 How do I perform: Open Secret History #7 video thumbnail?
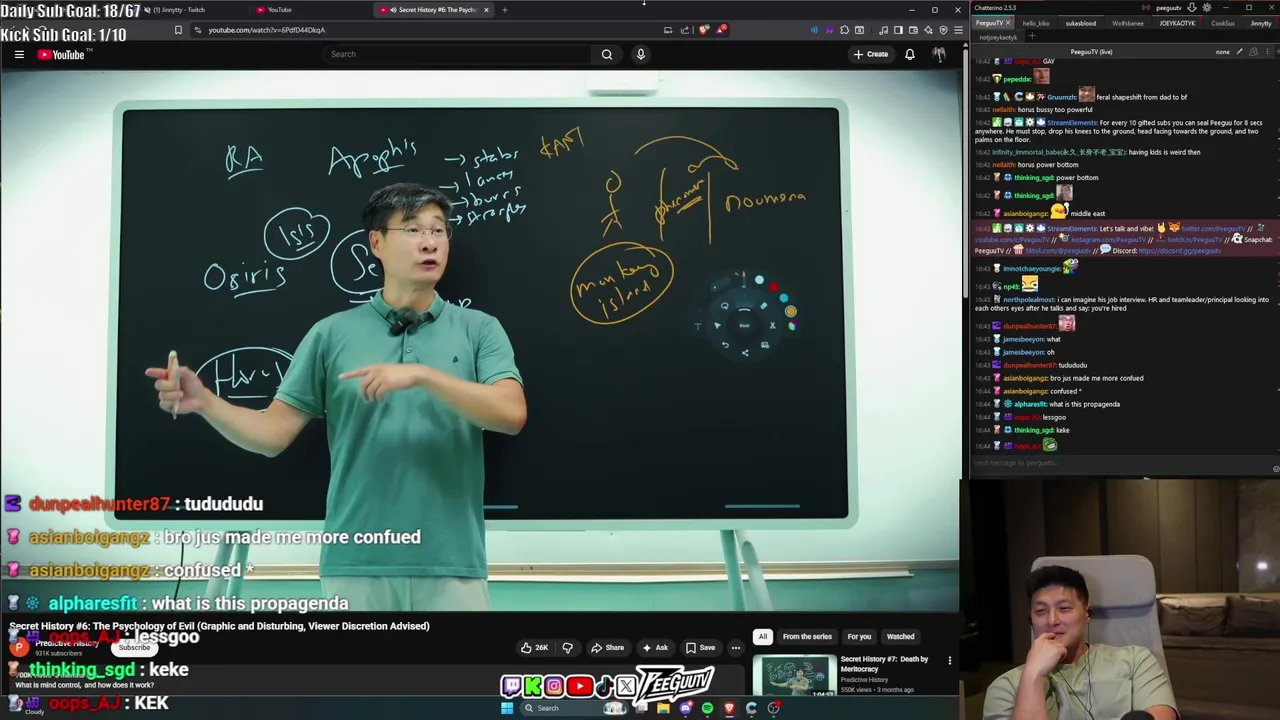(x=795, y=676)
